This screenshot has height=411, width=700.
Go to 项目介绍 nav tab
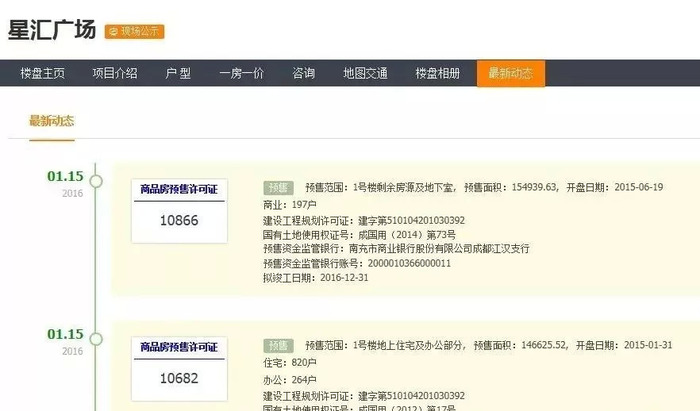tap(115, 73)
